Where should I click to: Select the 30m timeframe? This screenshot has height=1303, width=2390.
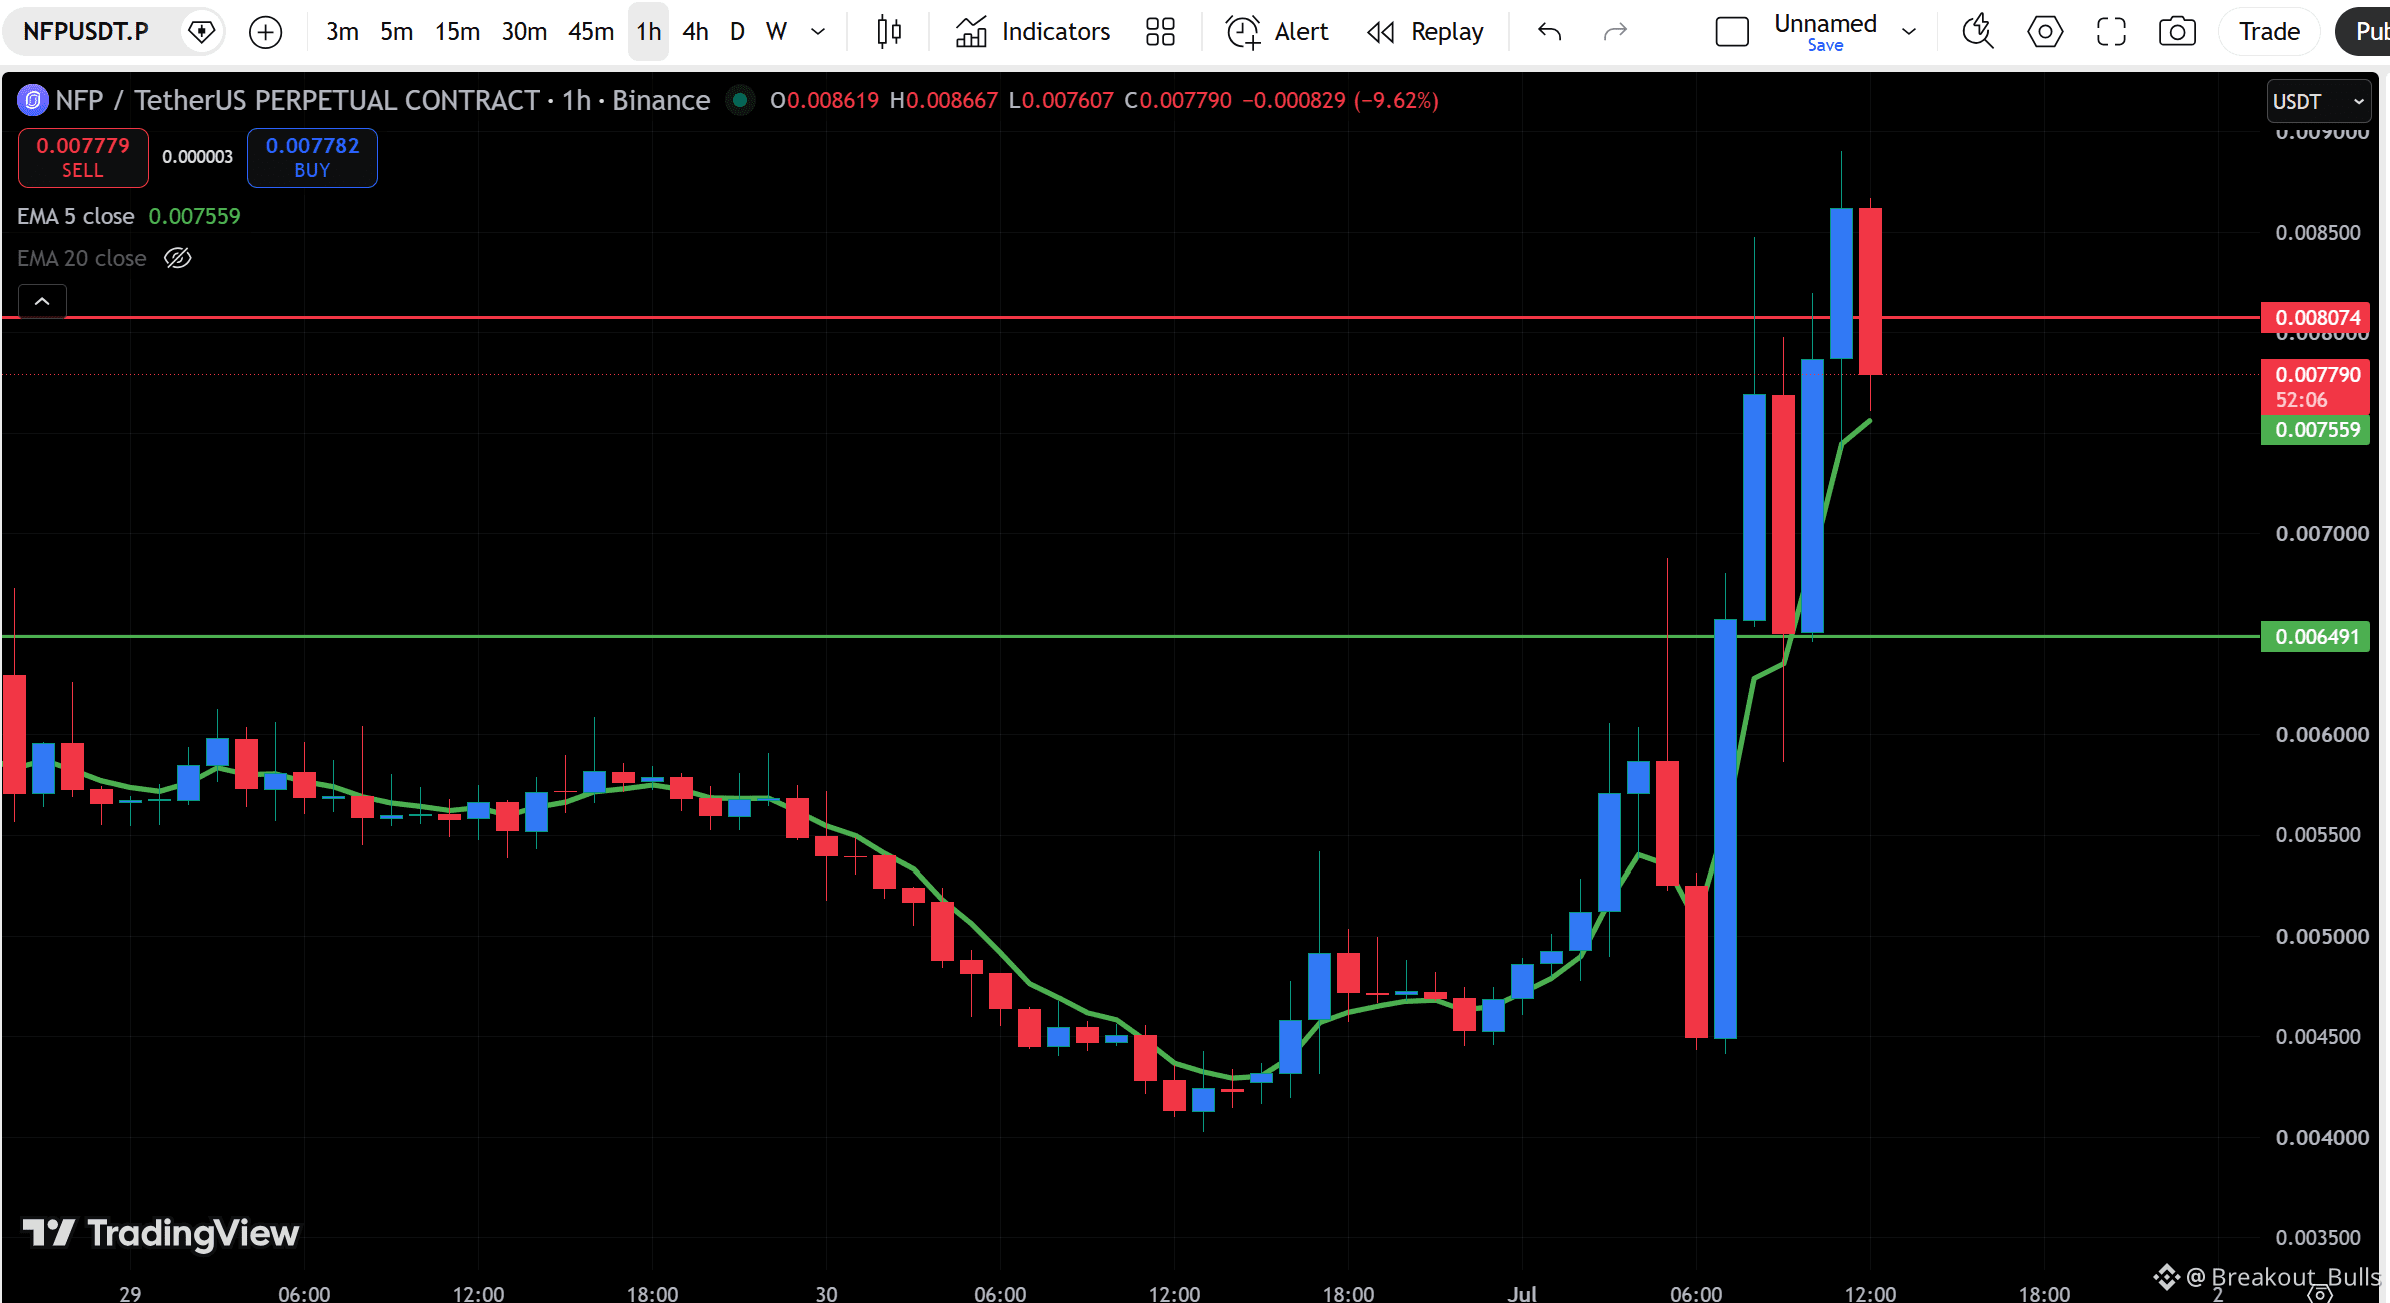(524, 32)
